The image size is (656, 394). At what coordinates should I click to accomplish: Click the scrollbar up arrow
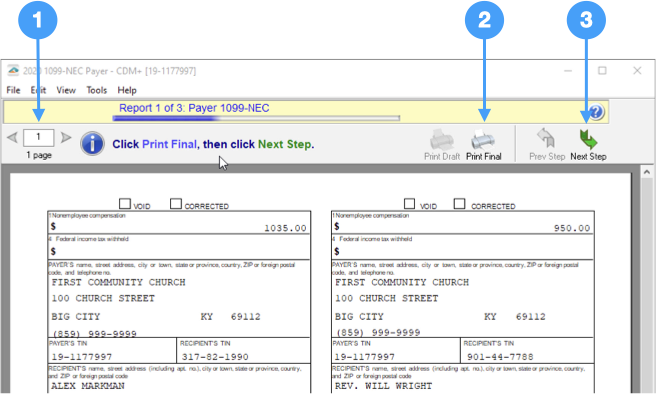point(647,172)
